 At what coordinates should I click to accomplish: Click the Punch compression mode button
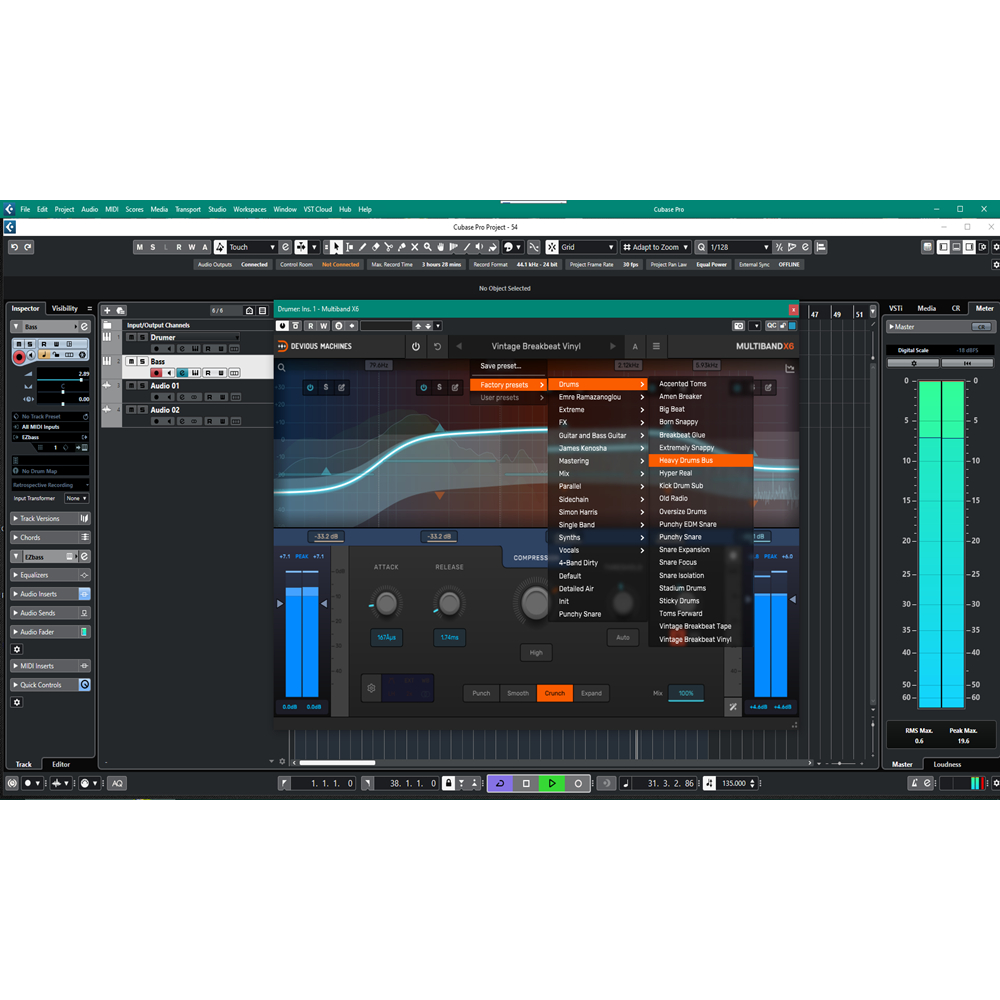click(481, 693)
